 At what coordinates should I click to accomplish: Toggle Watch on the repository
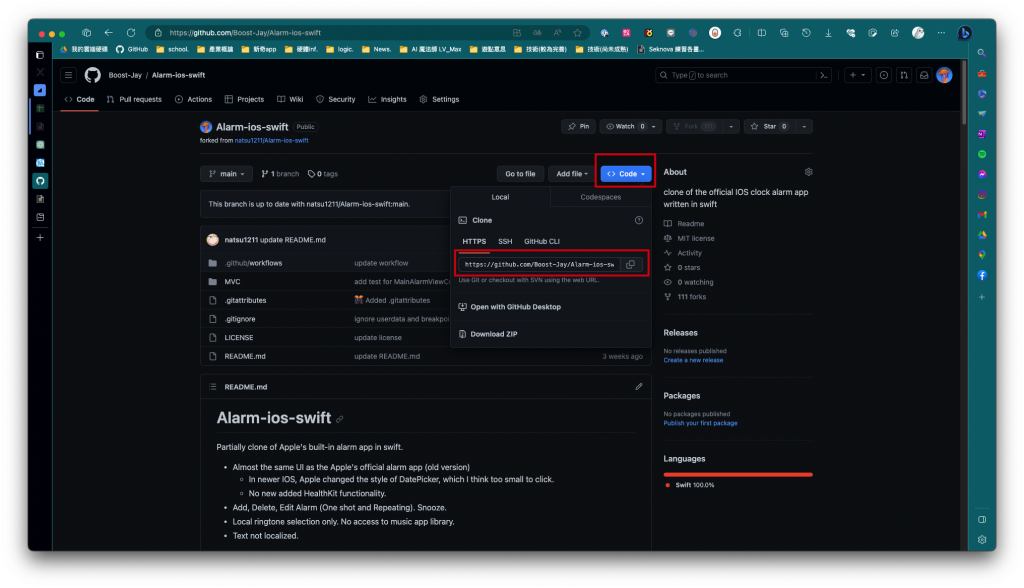[626, 127]
